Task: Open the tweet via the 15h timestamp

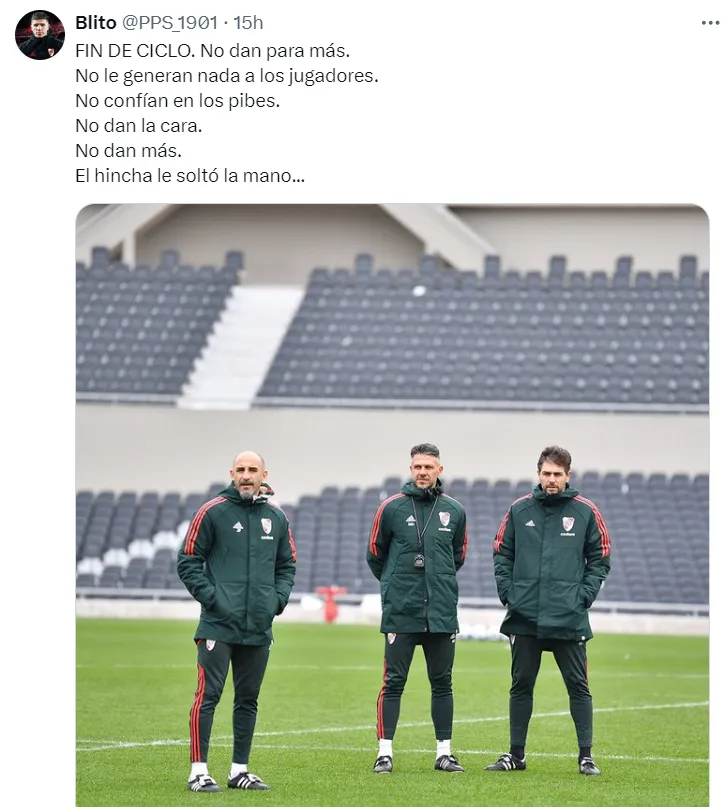Action: pyautogui.click(x=249, y=23)
